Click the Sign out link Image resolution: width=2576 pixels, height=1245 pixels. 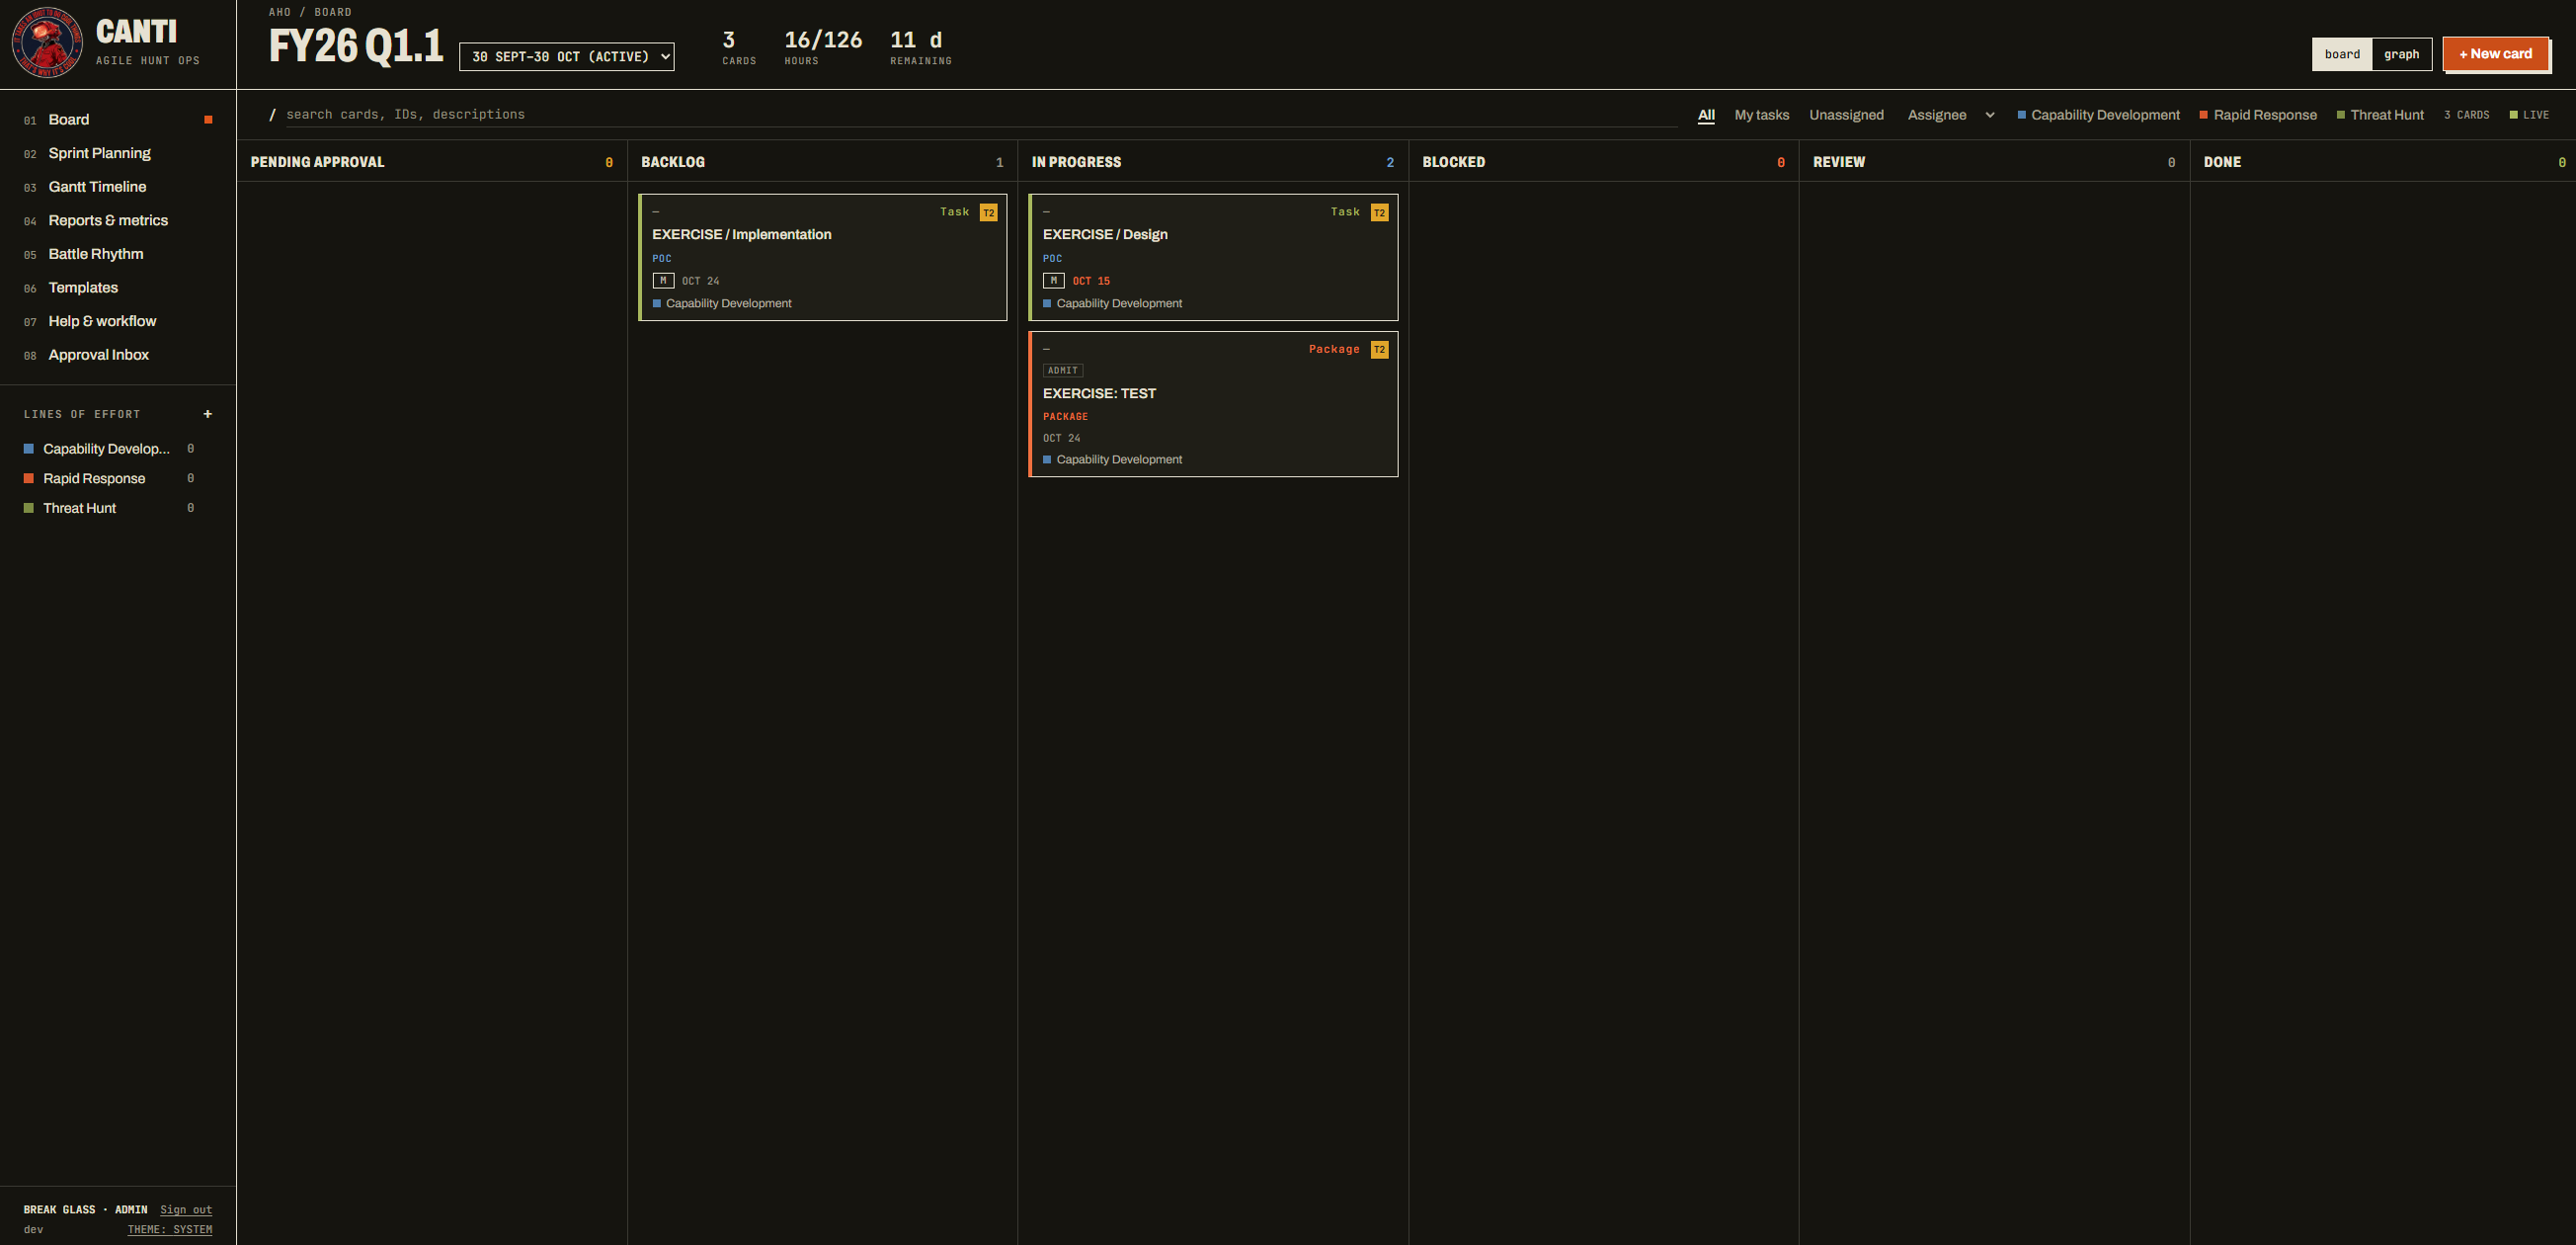[186, 1210]
